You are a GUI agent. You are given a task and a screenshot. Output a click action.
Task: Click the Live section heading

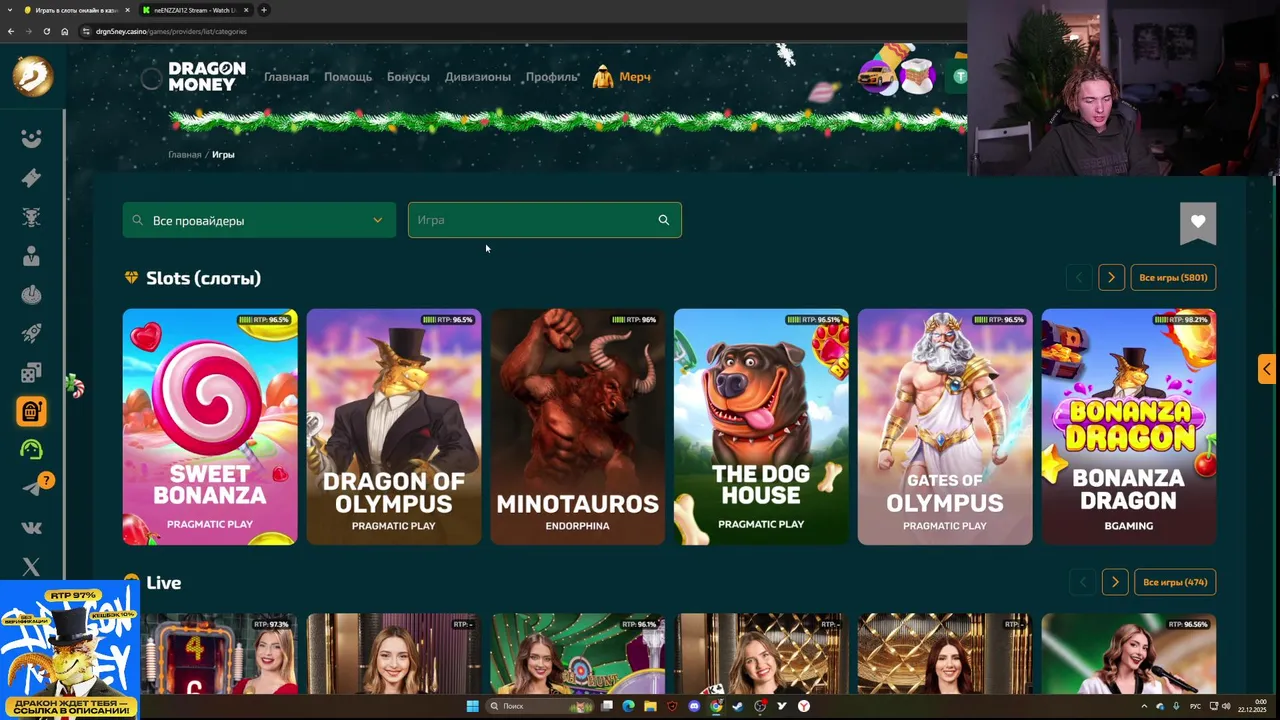pyautogui.click(x=163, y=583)
